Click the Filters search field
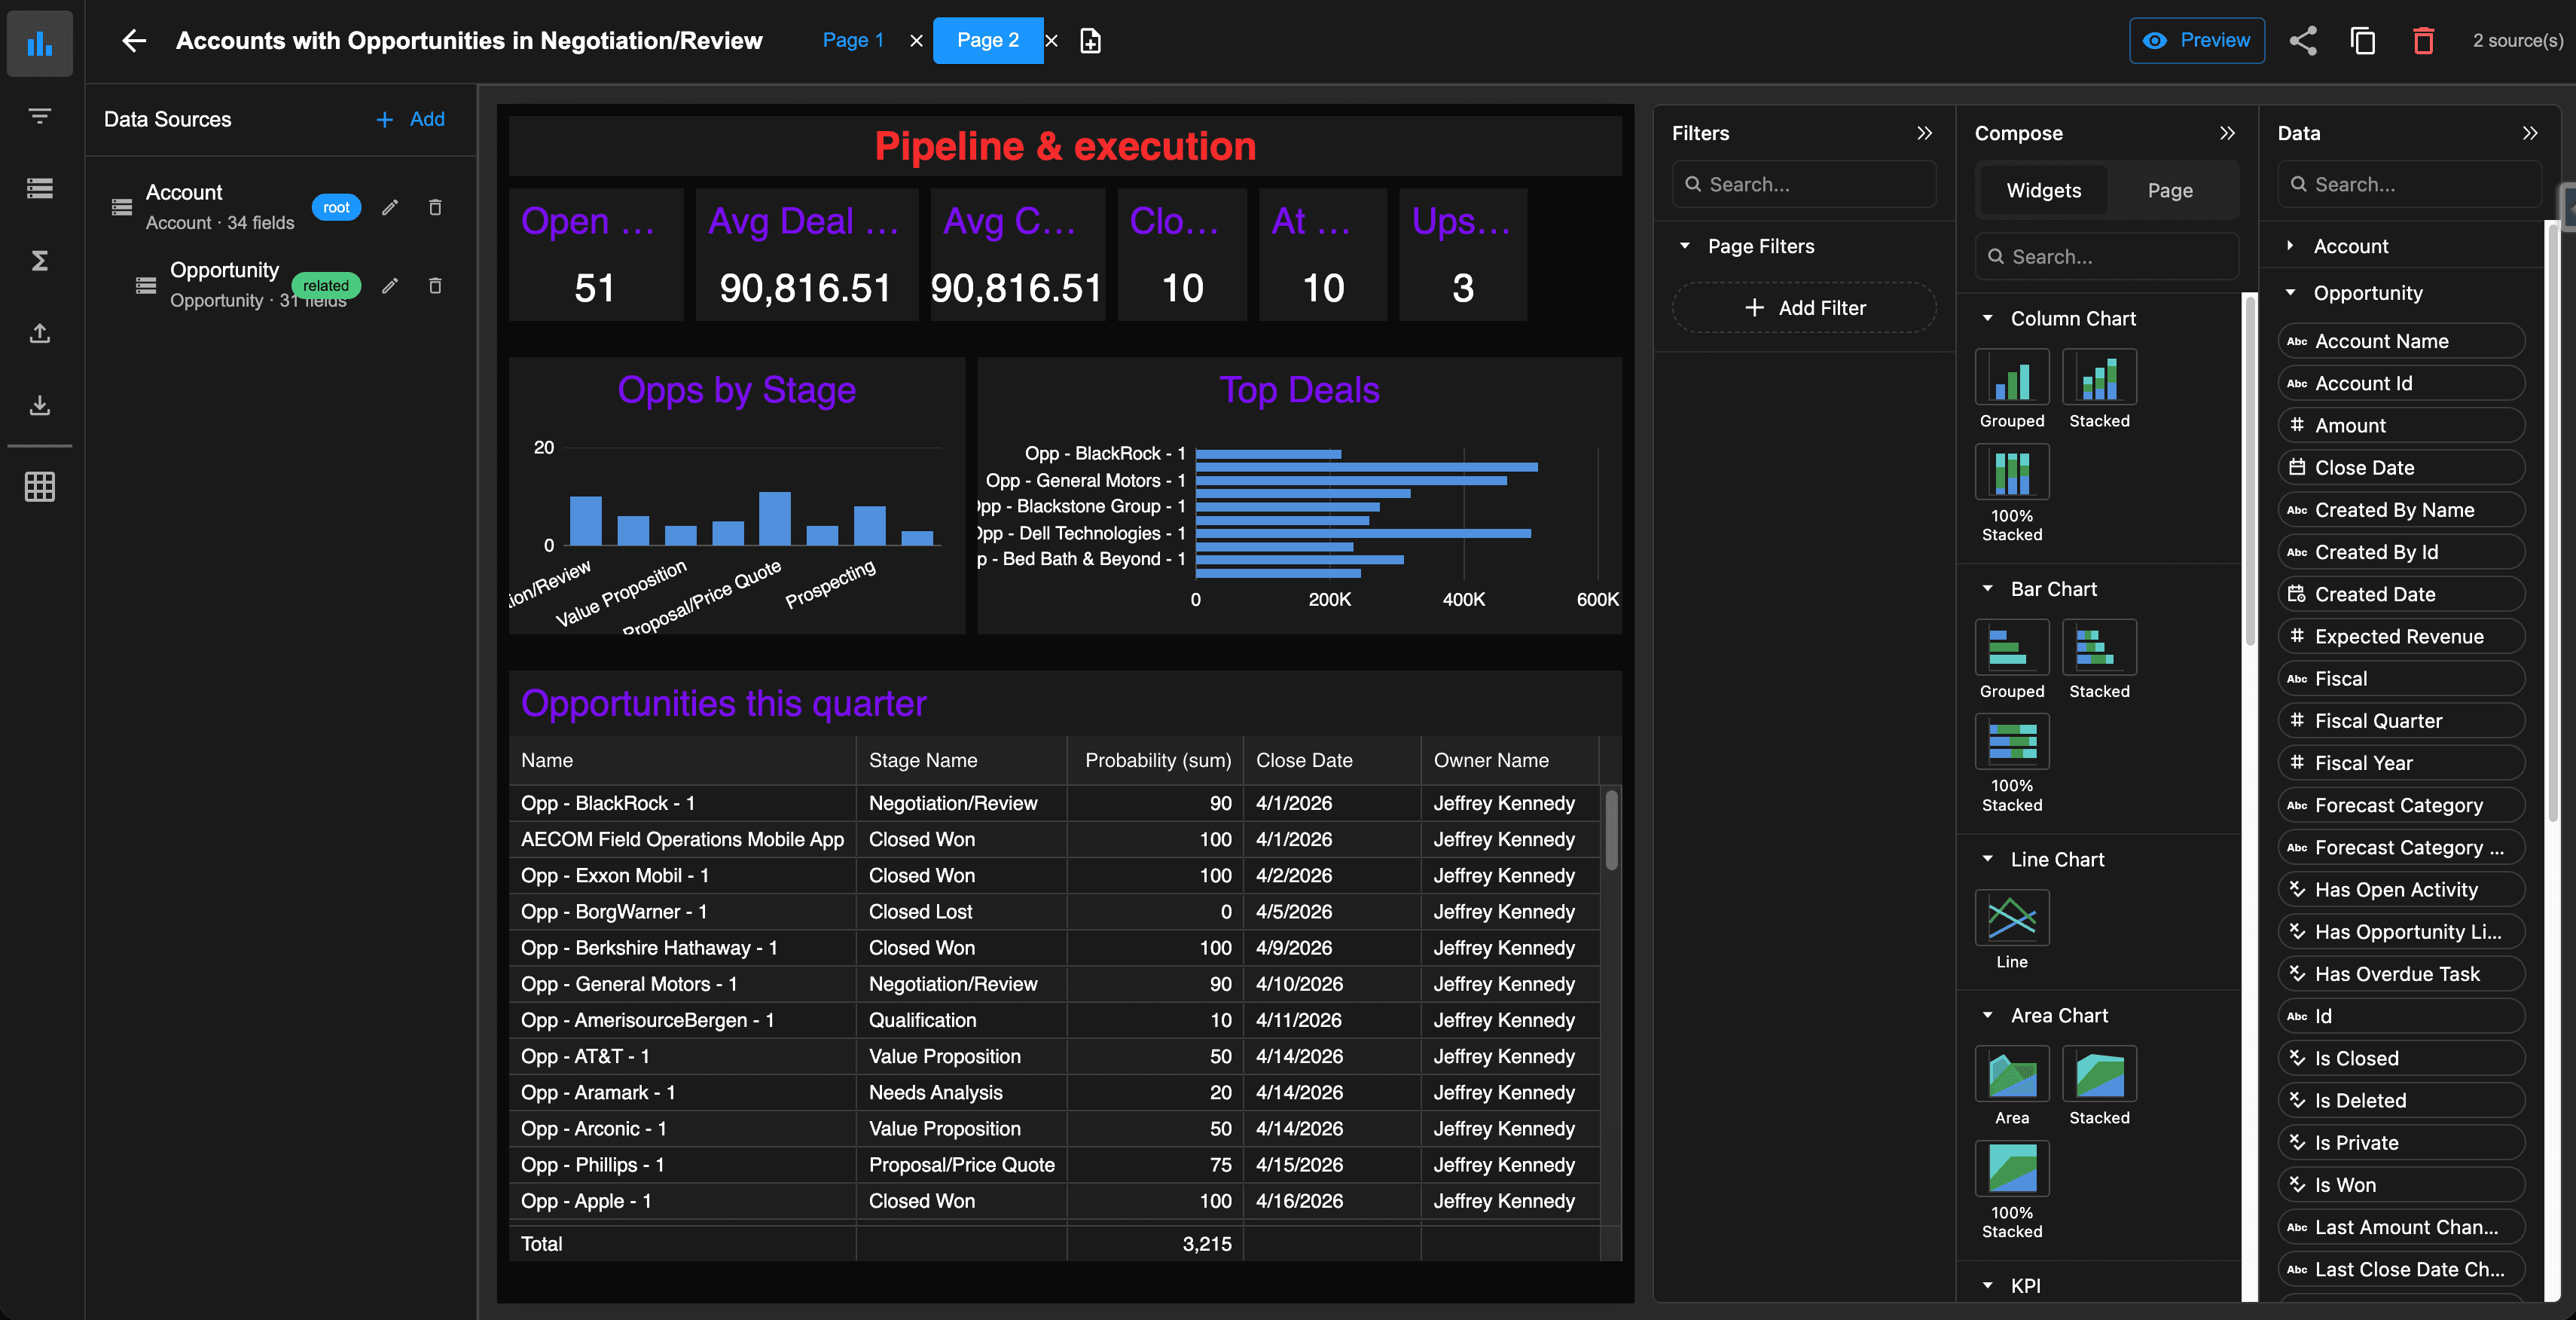2576x1320 pixels. pos(1804,184)
